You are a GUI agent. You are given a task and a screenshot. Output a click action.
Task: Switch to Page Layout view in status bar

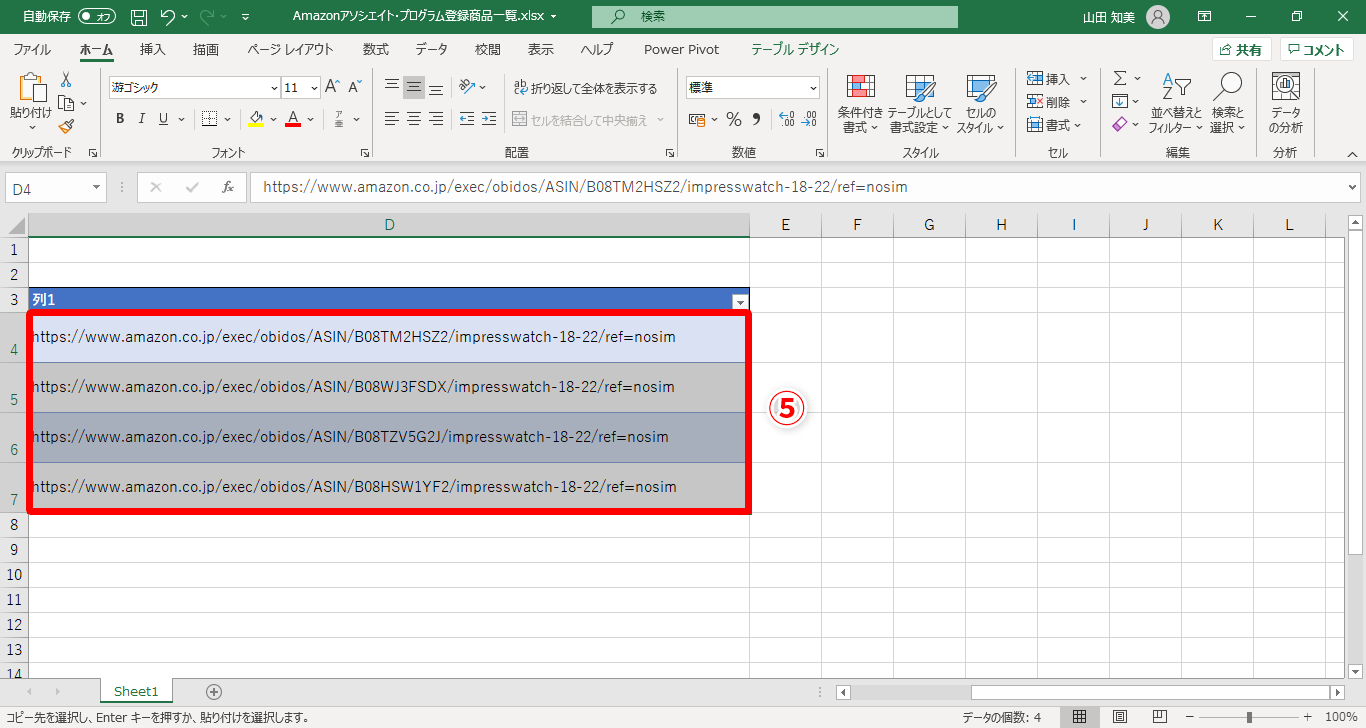tap(1120, 717)
